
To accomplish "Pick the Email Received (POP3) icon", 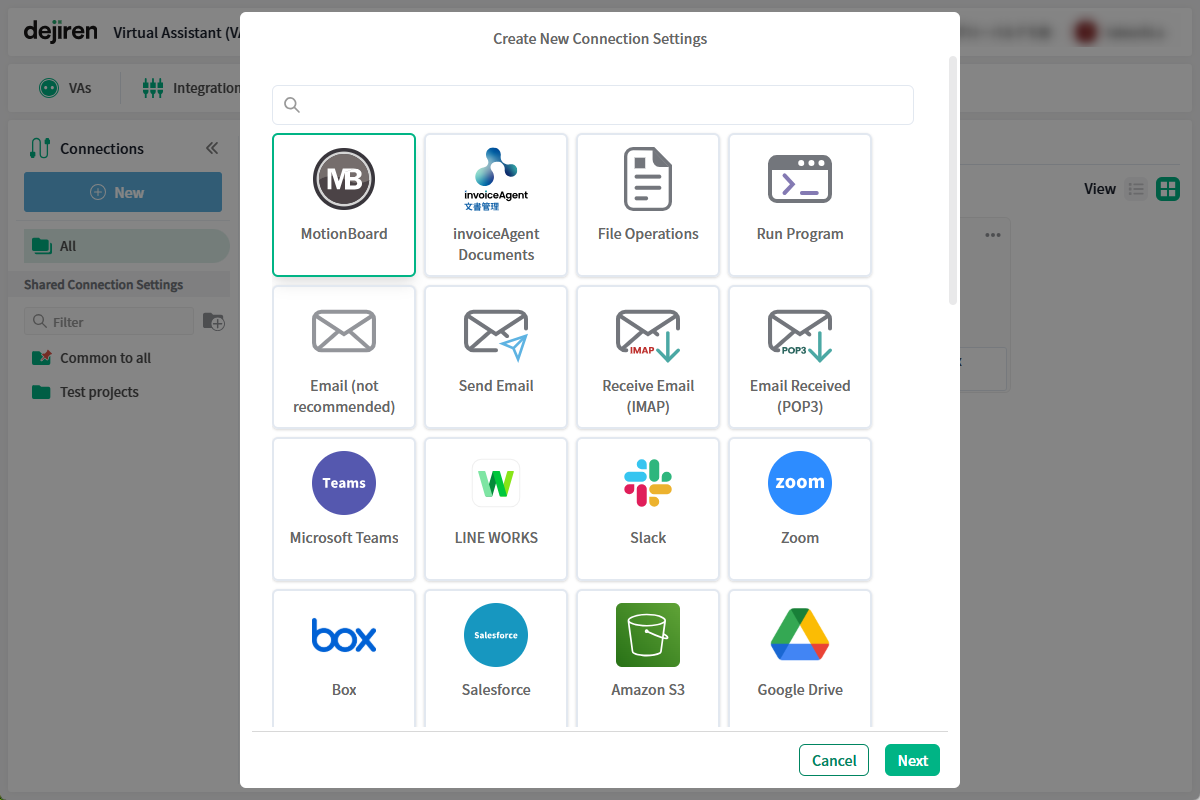I will 800,334.
